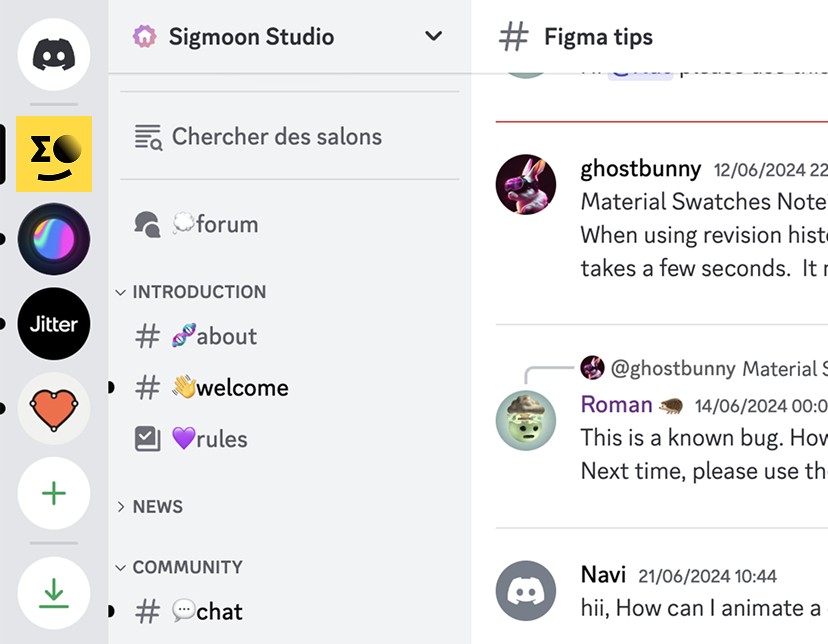Open the Sigmoon Studio server dropdown menu
This screenshot has width=828, height=644.
(x=434, y=36)
